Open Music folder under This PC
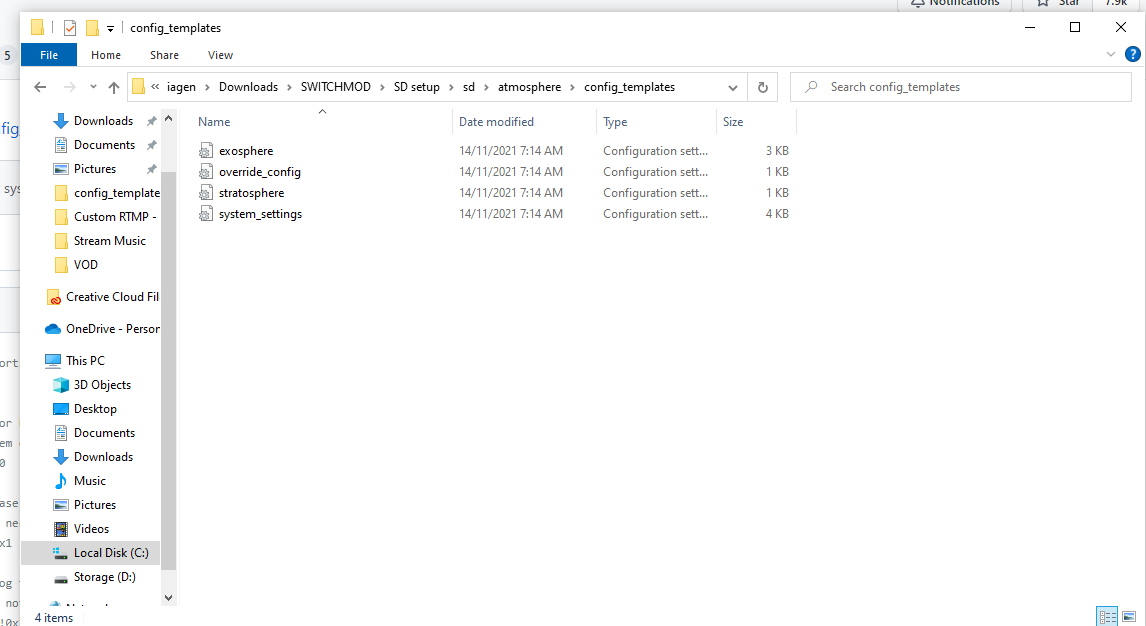The height and width of the screenshot is (626, 1146). point(89,482)
